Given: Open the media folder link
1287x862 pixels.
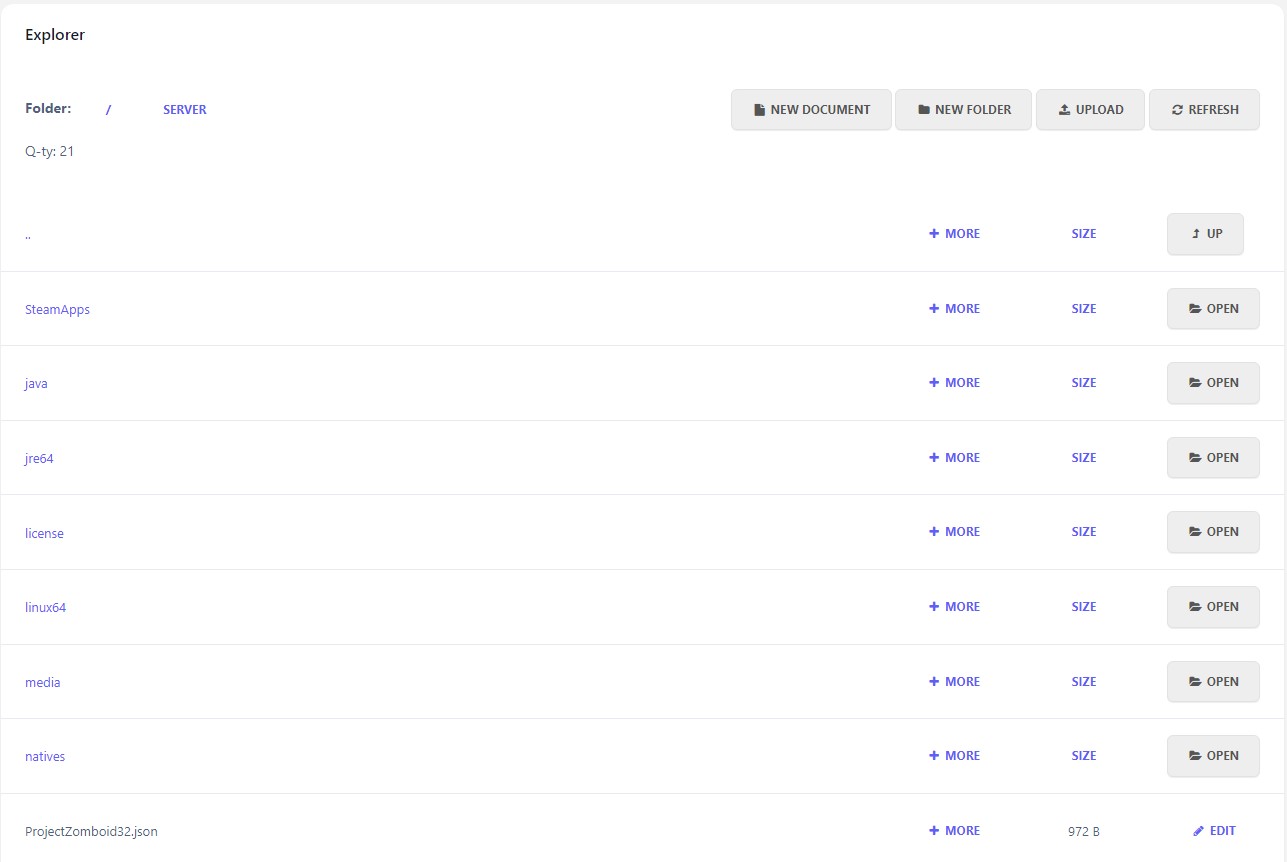Looking at the screenshot, I should point(42,681).
